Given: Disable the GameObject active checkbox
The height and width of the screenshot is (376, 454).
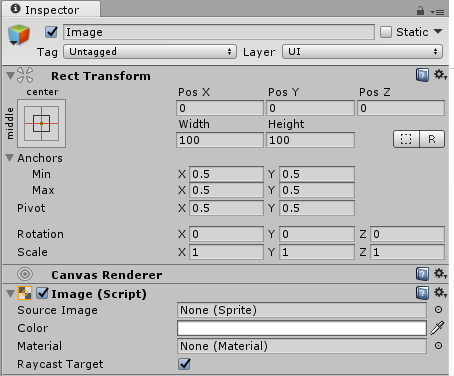Looking at the screenshot, I should coord(51,32).
